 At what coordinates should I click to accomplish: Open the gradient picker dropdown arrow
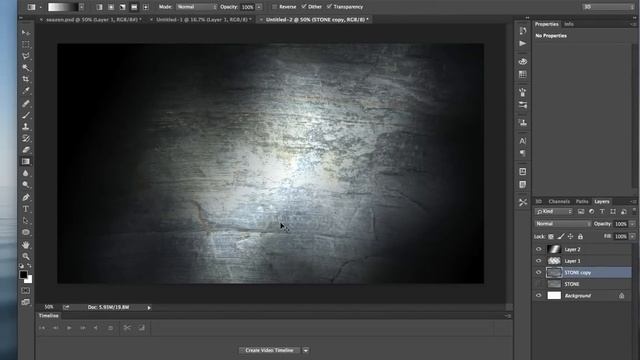(x=82, y=7)
